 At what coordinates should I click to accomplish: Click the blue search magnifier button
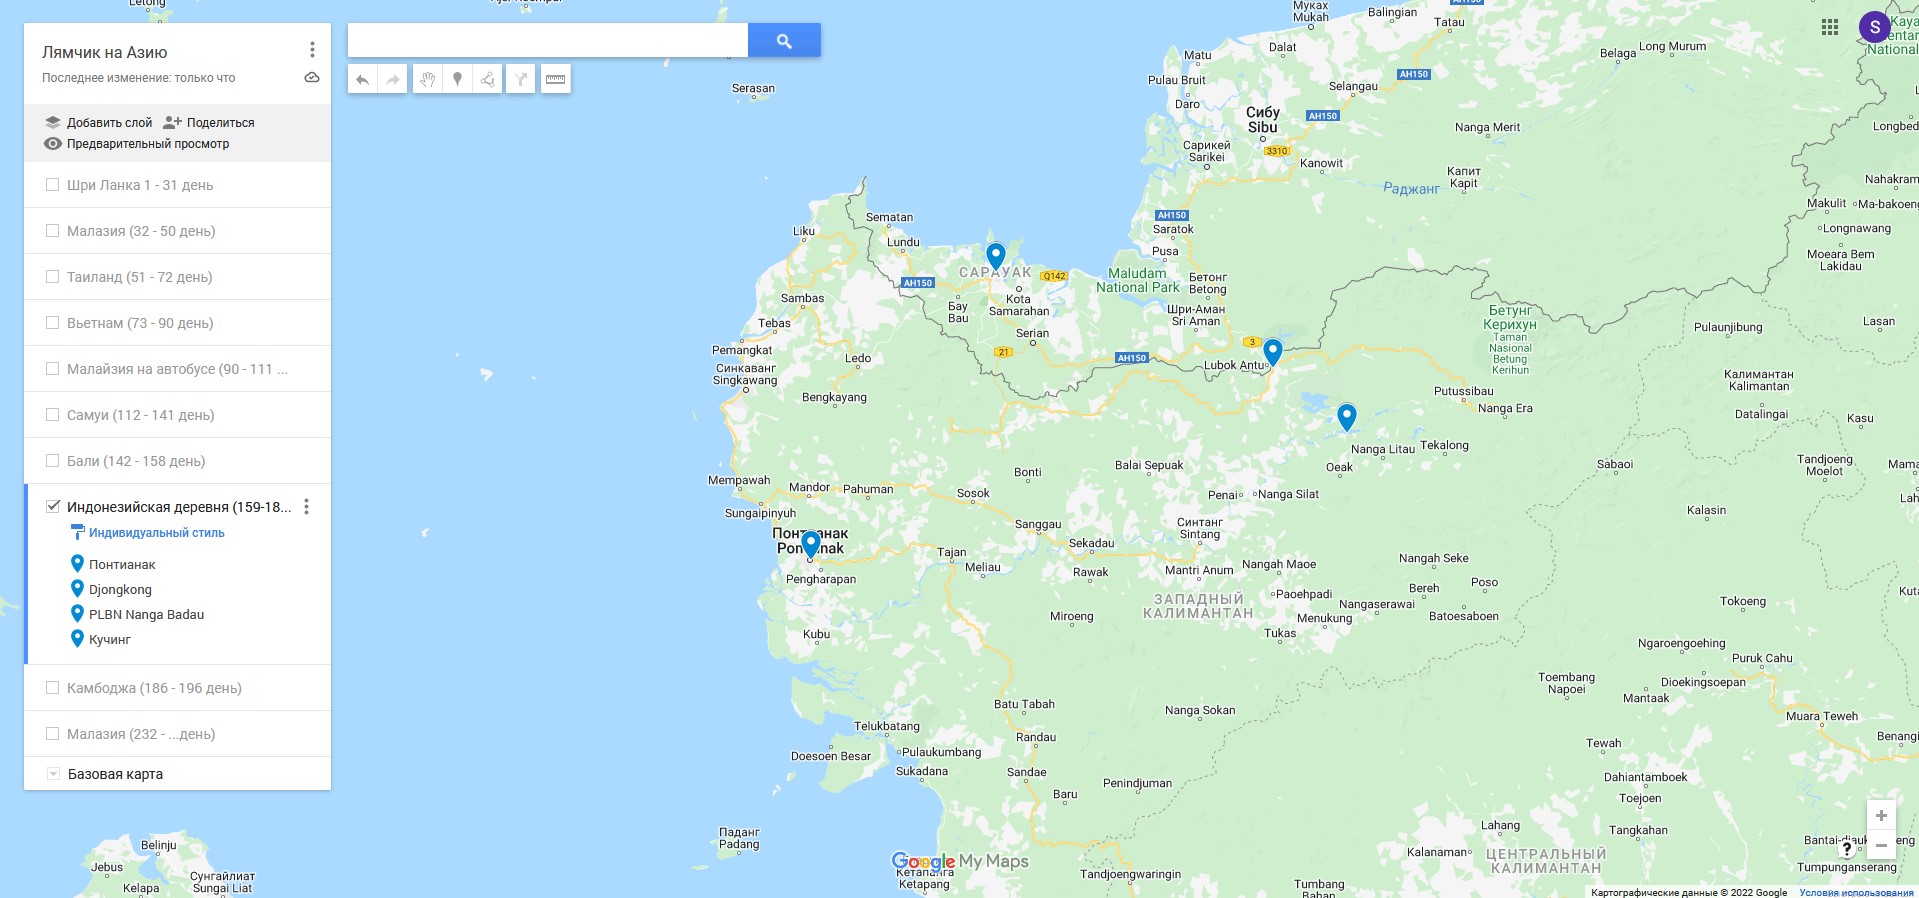pyautogui.click(x=784, y=41)
